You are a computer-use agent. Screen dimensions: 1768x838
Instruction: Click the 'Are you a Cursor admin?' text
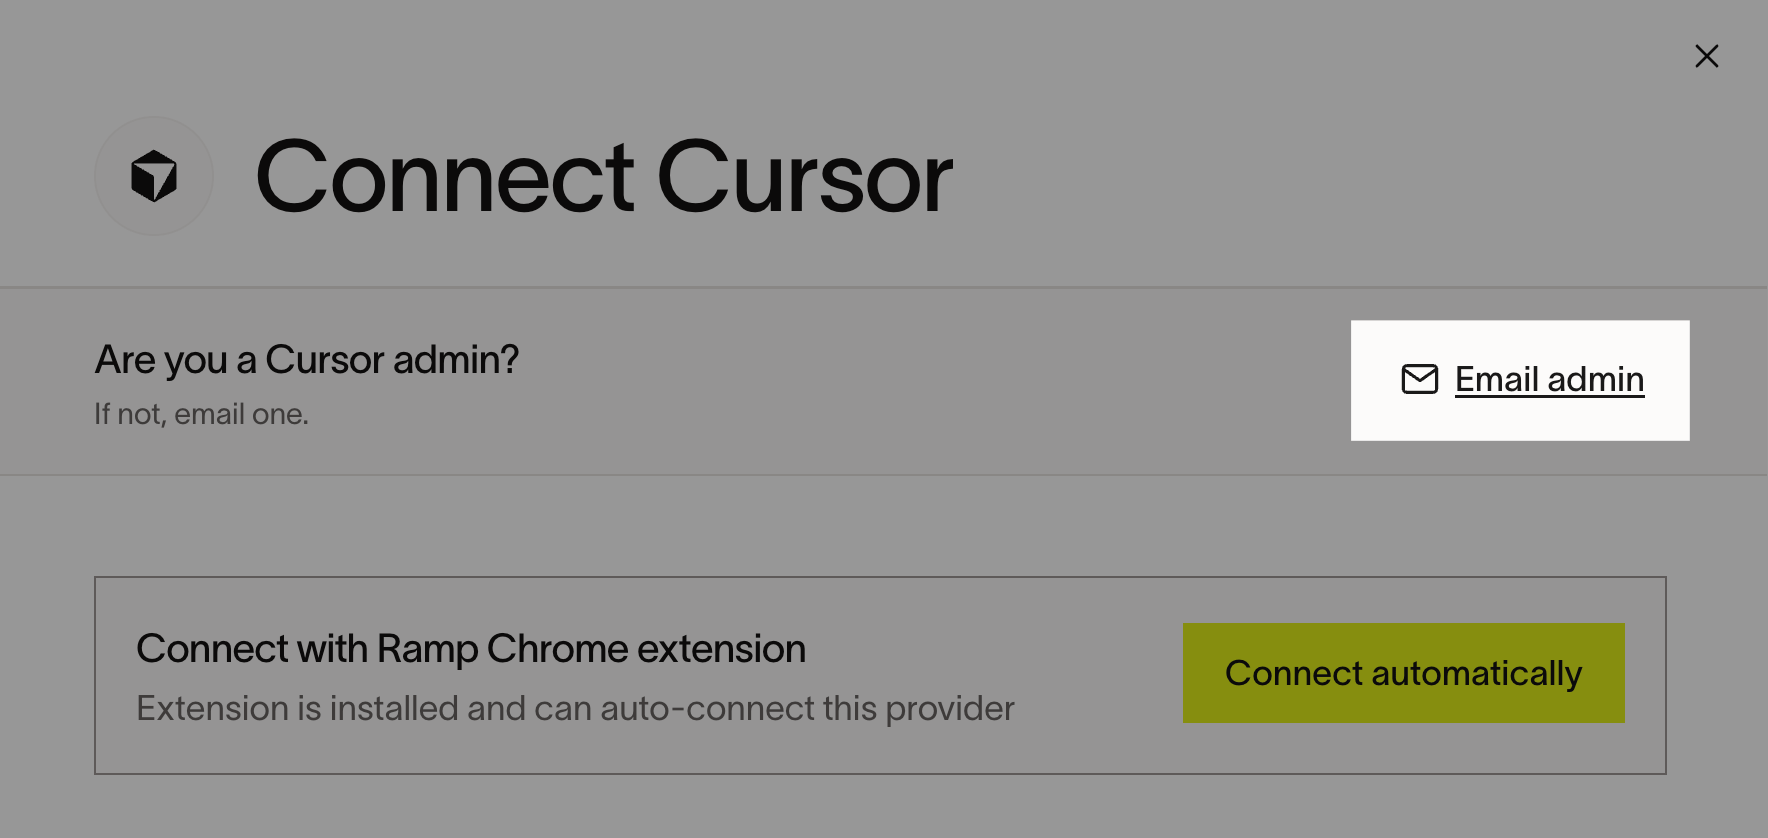[x=306, y=360]
